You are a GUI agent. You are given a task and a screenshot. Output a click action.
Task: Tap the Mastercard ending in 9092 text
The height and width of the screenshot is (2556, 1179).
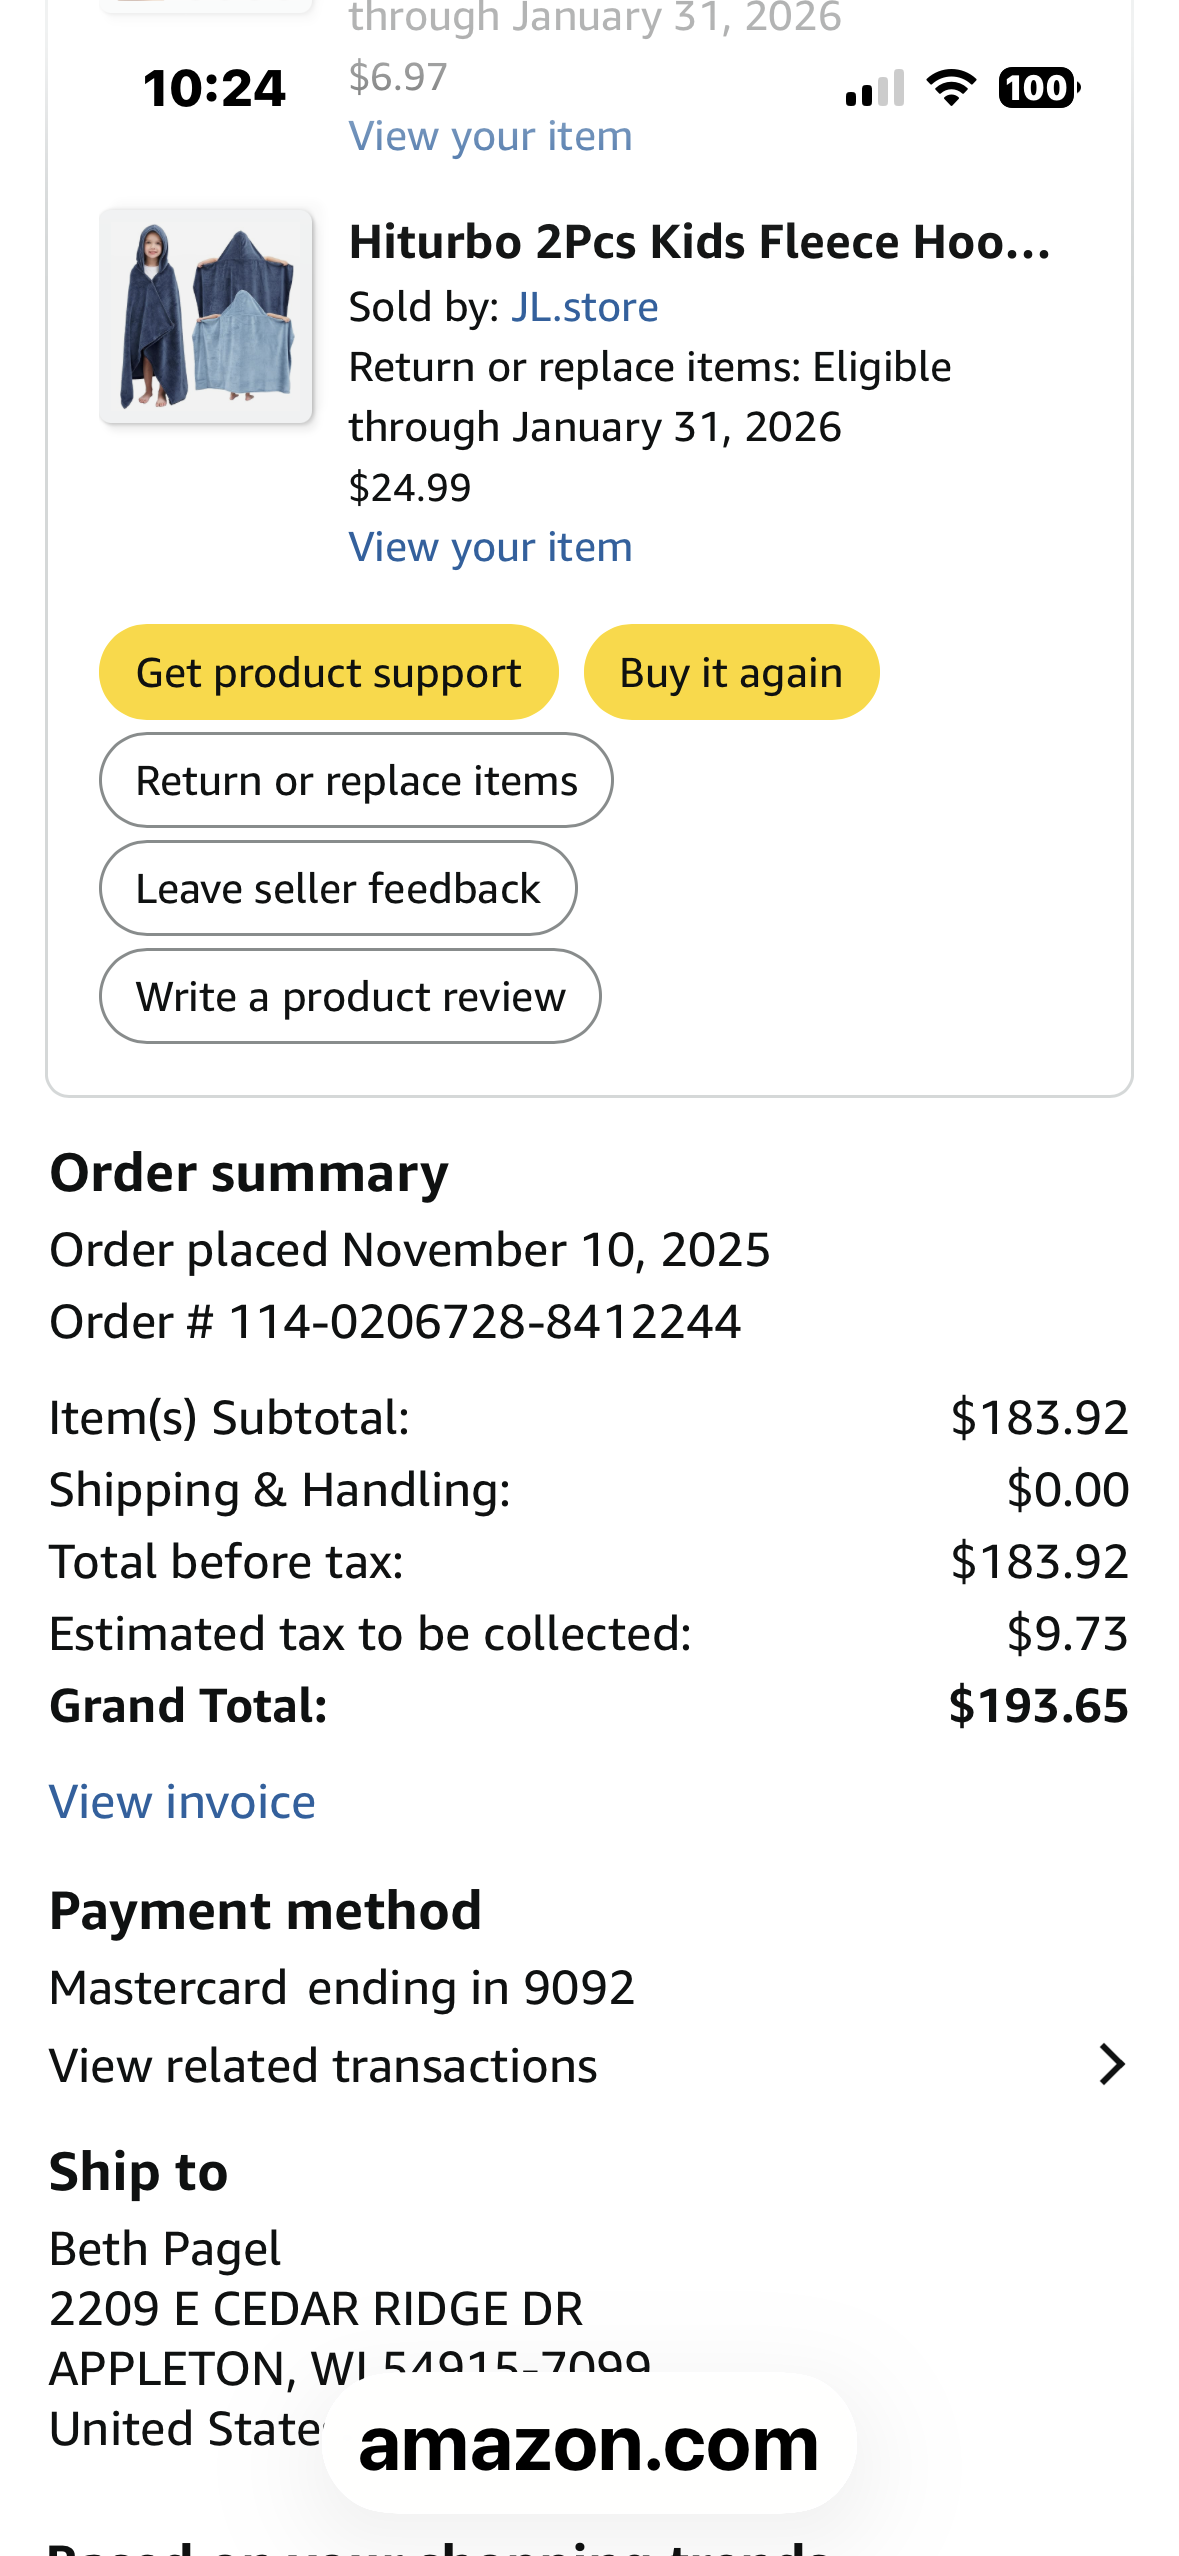[342, 1988]
